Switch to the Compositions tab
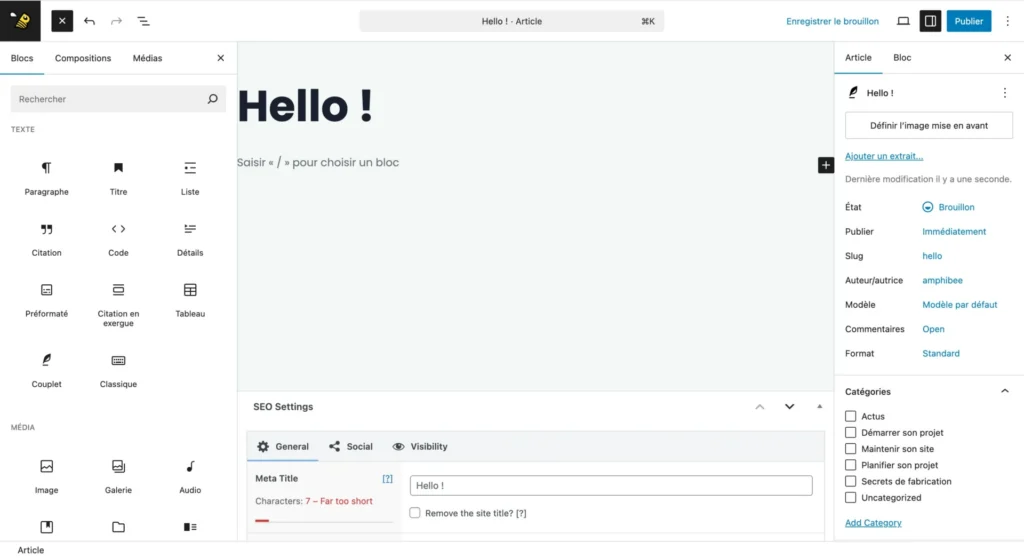 pos(83,58)
